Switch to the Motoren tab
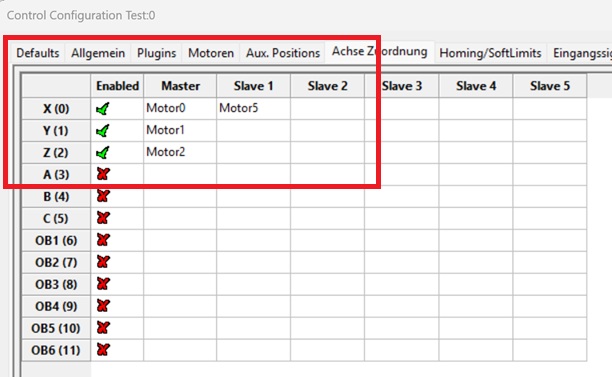 pos(211,53)
